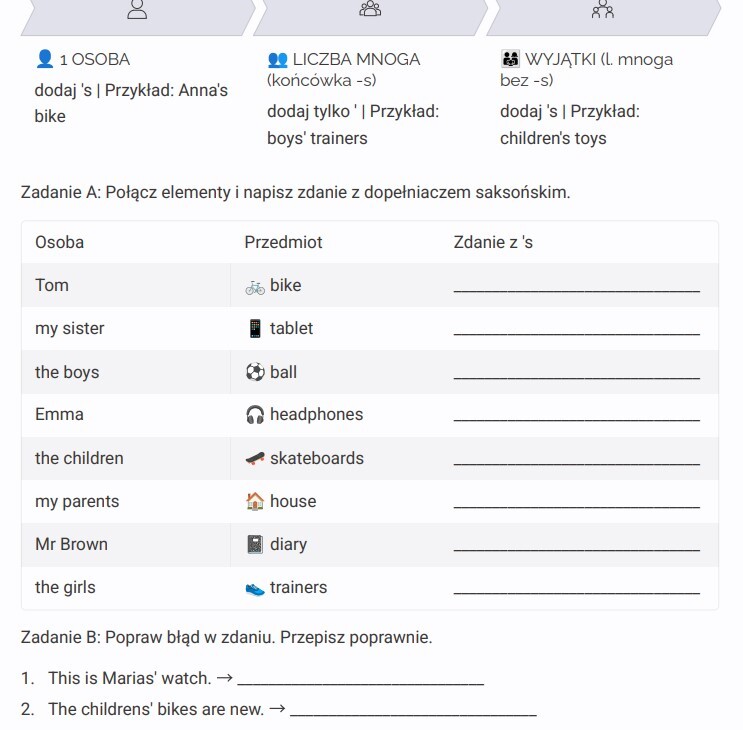Click the family outline icon in third arrow
This screenshot has width=743, height=730.
(603, 9)
